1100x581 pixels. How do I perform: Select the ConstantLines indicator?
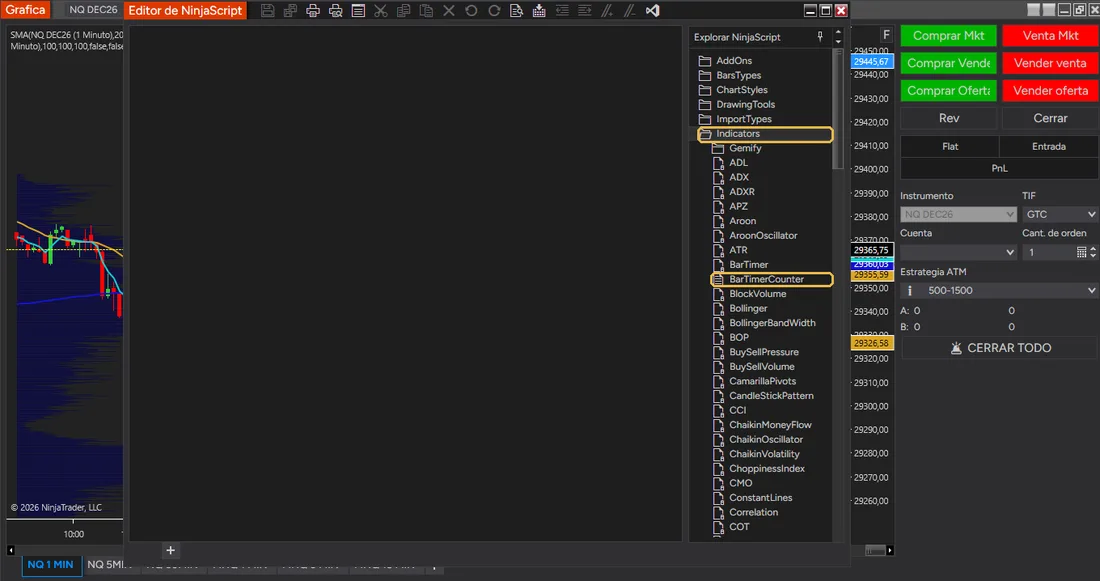click(x=760, y=497)
